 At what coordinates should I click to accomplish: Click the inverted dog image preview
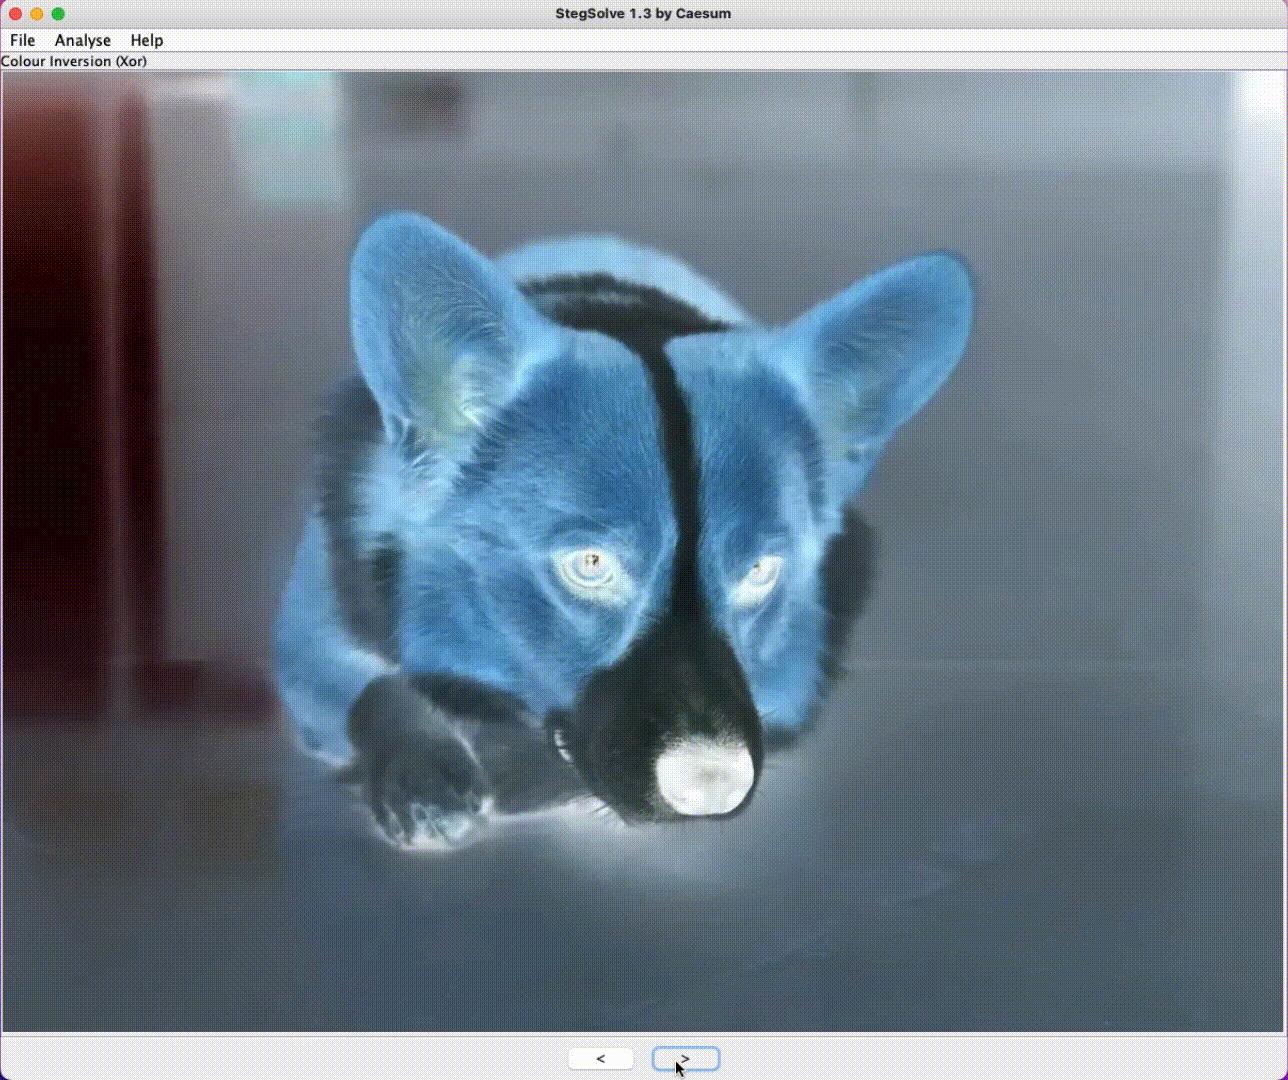644,551
